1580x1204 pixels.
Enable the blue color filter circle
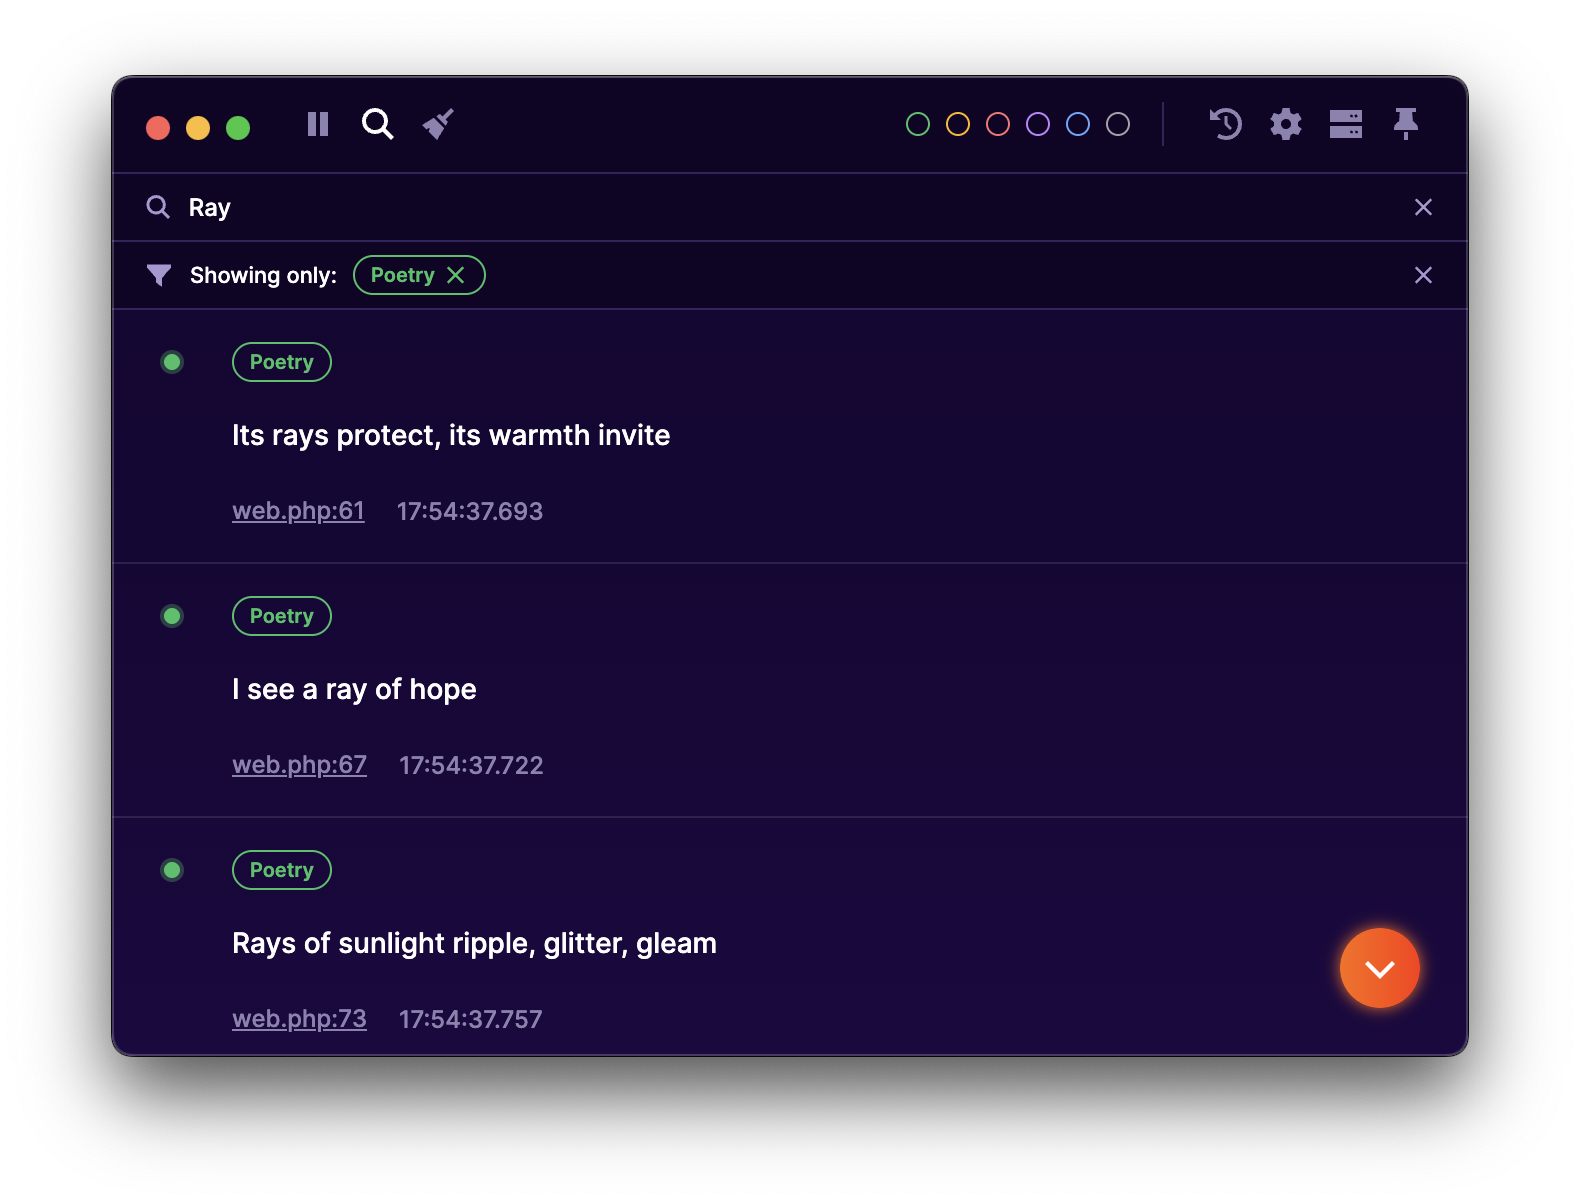(1078, 124)
